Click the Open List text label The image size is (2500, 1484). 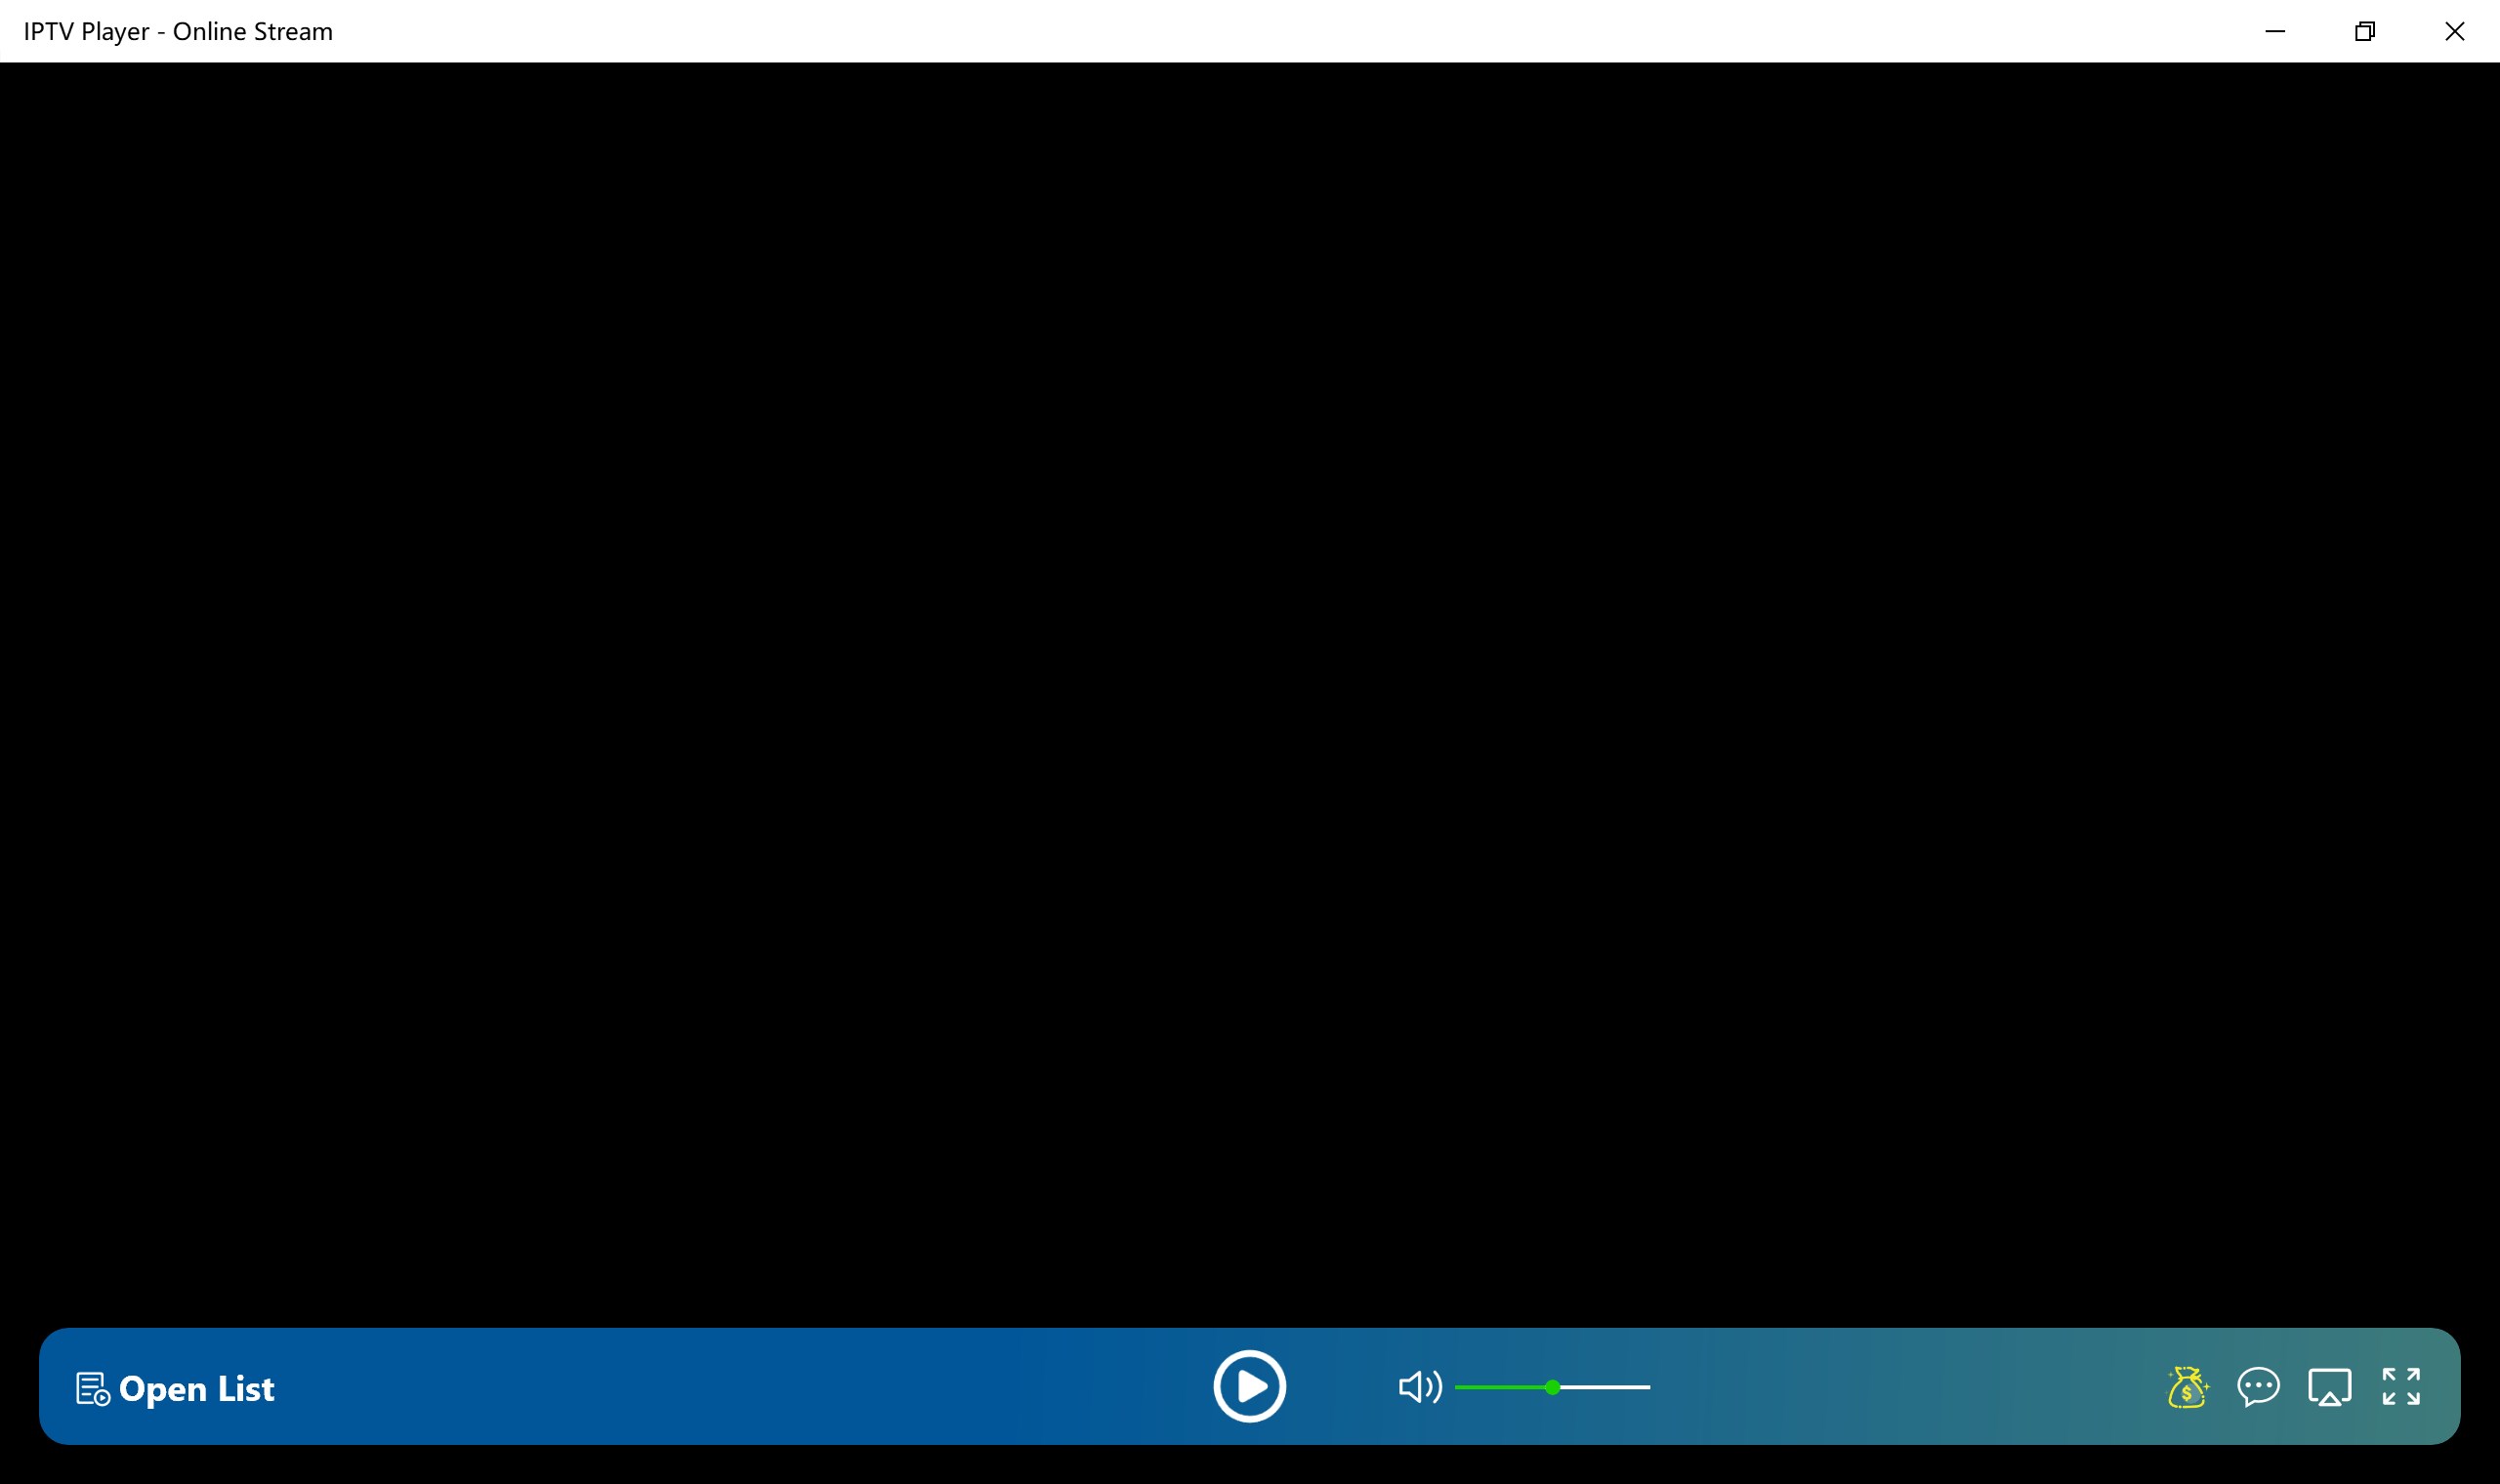tap(196, 1388)
